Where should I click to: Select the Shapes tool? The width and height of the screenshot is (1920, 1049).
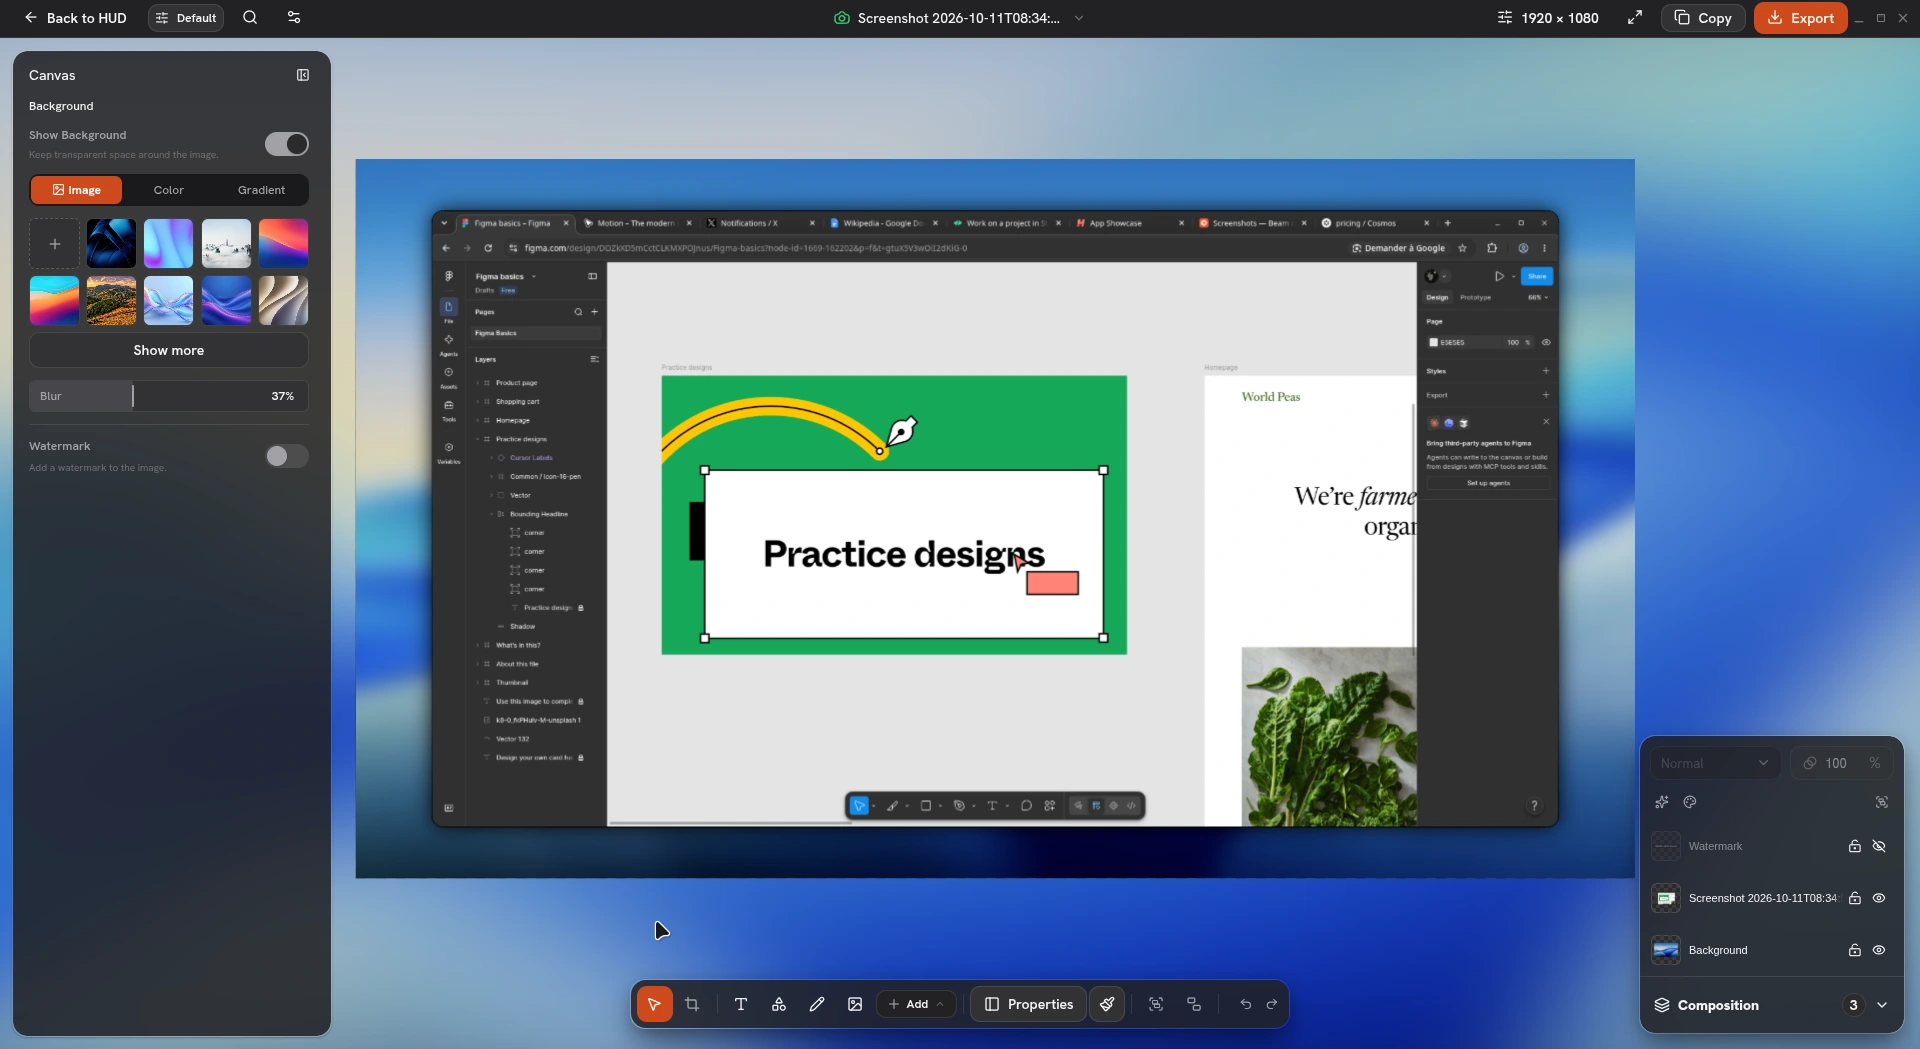point(779,1004)
